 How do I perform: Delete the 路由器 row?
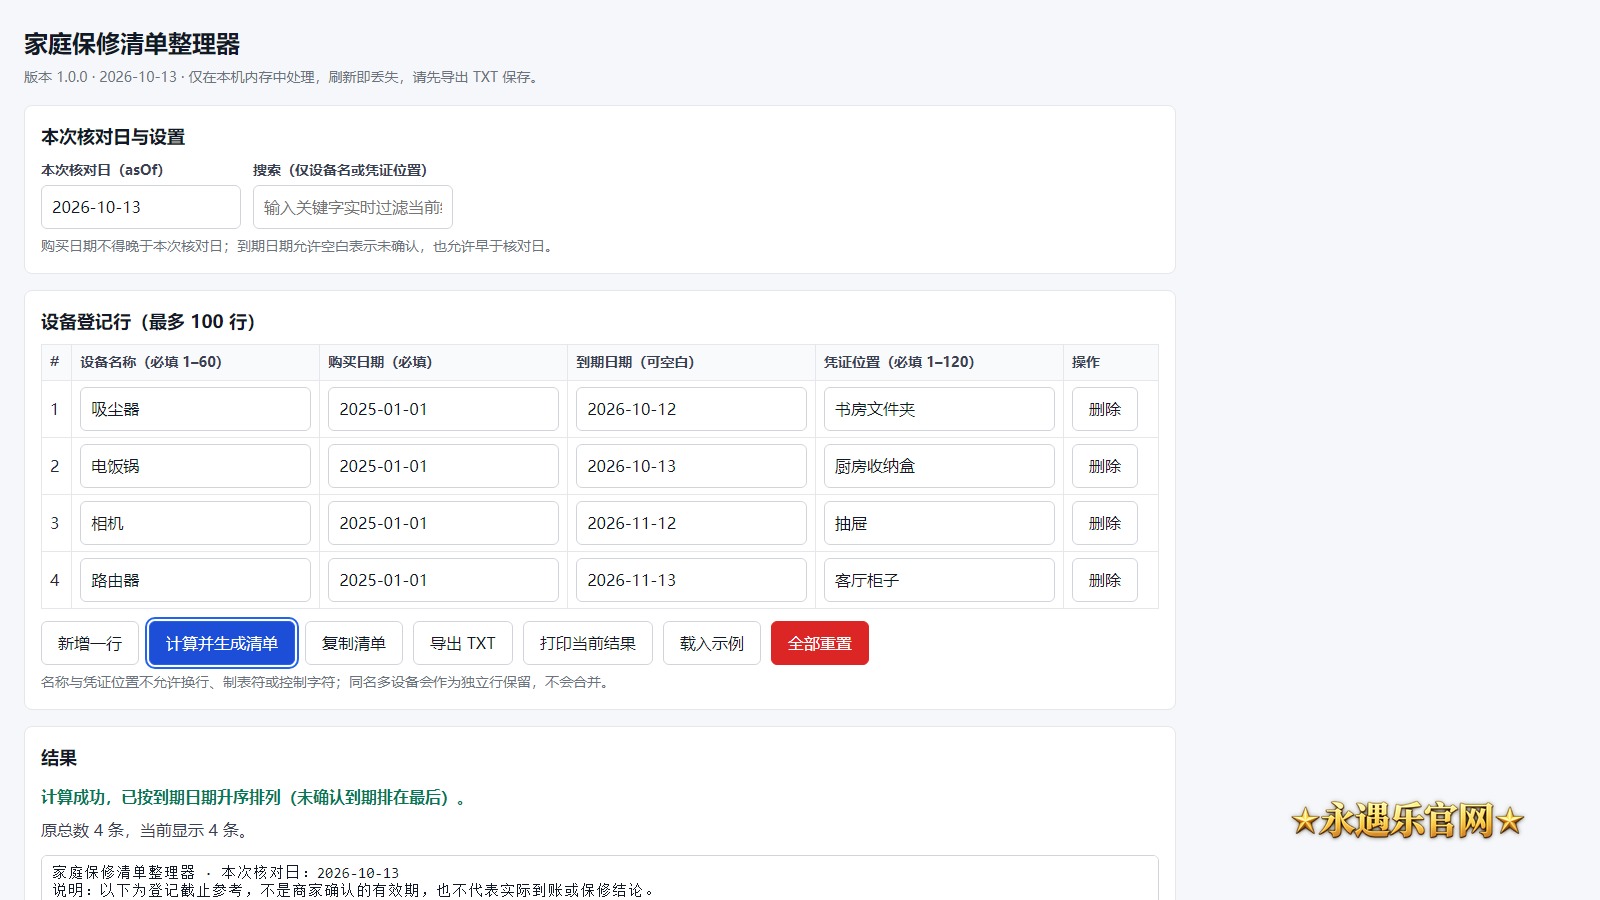[x=1105, y=580]
